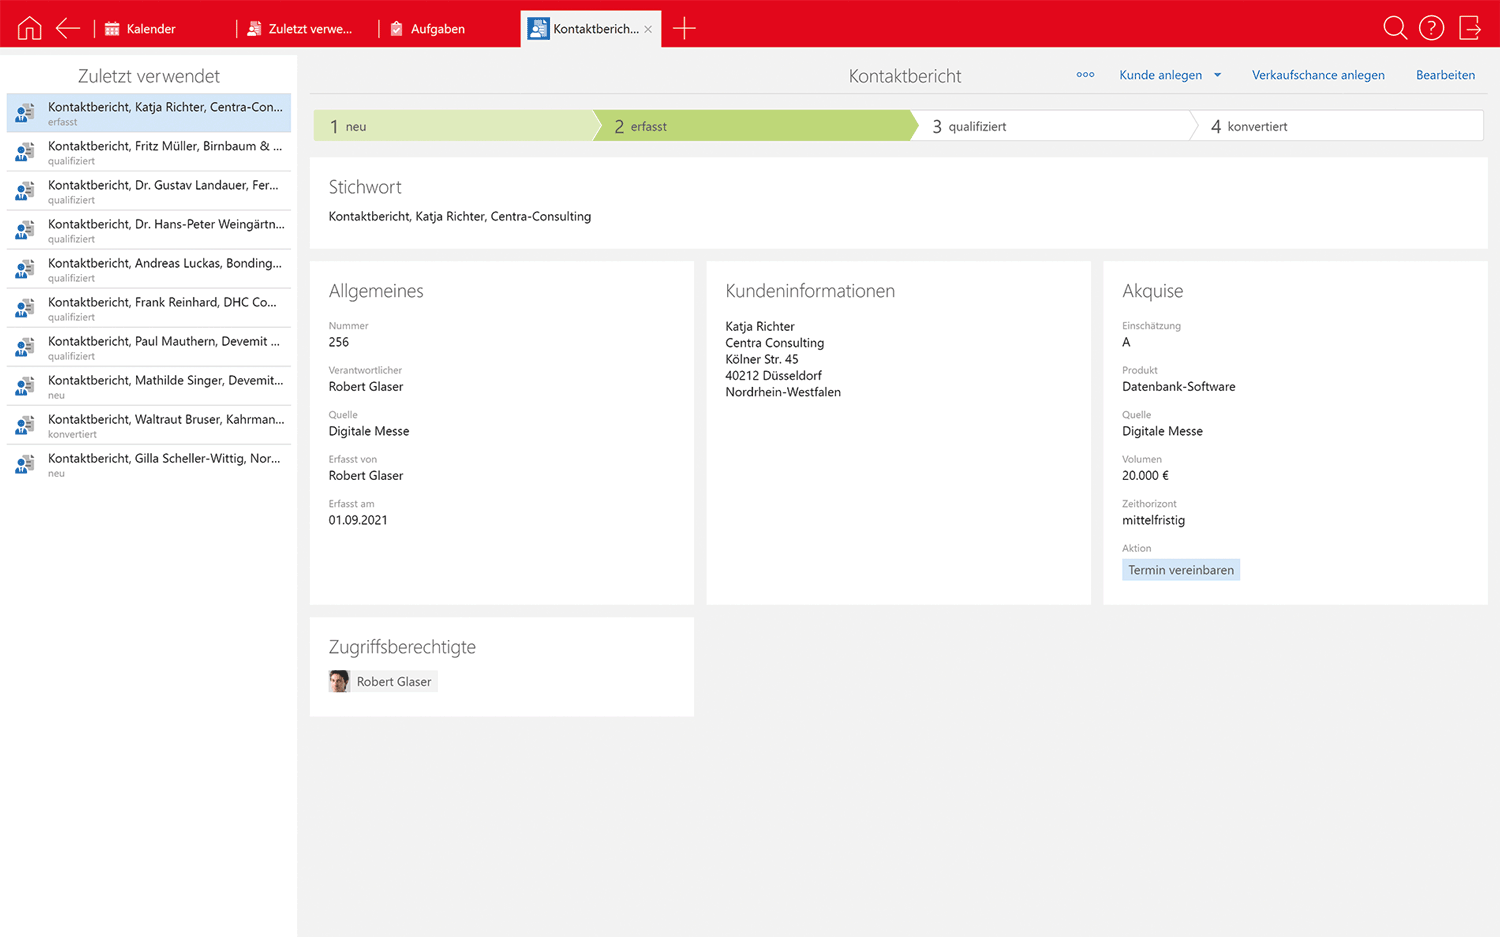The width and height of the screenshot is (1500, 937).
Task: Click the icon of Dr. Gustav Landauer entry
Action: (x=25, y=191)
